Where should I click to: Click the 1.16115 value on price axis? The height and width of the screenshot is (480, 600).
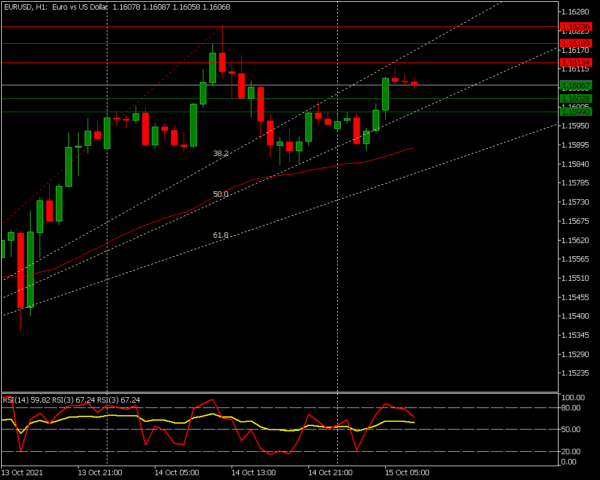coord(575,69)
